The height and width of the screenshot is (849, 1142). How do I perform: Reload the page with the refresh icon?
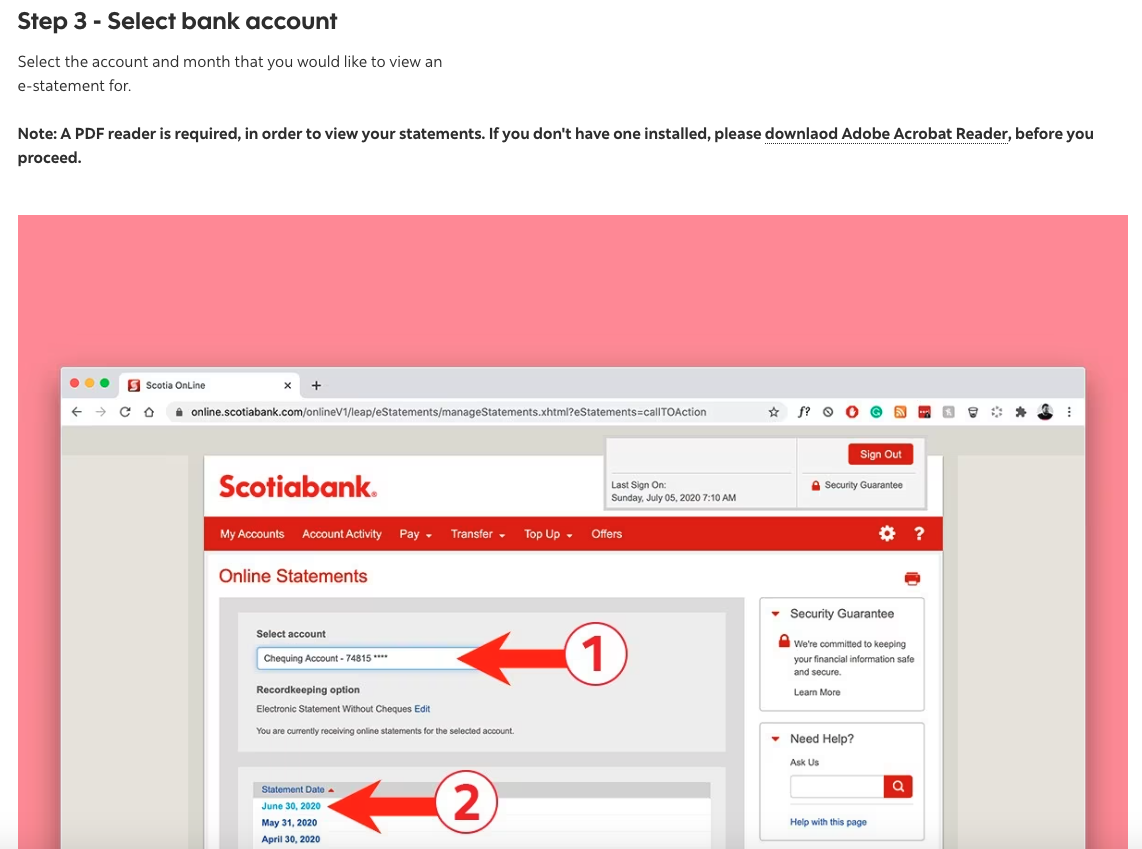(x=125, y=412)
